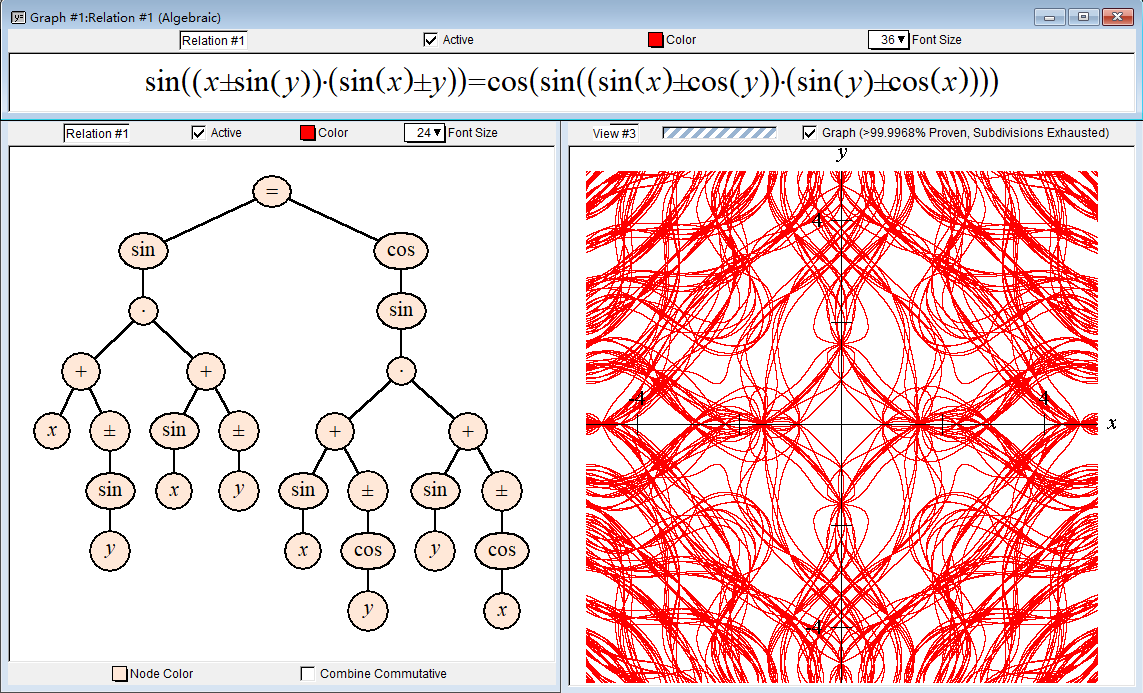Click the red Color swatch in top bar
Image resolution: width=1143 pixels, height=693 pixels.
655,40
